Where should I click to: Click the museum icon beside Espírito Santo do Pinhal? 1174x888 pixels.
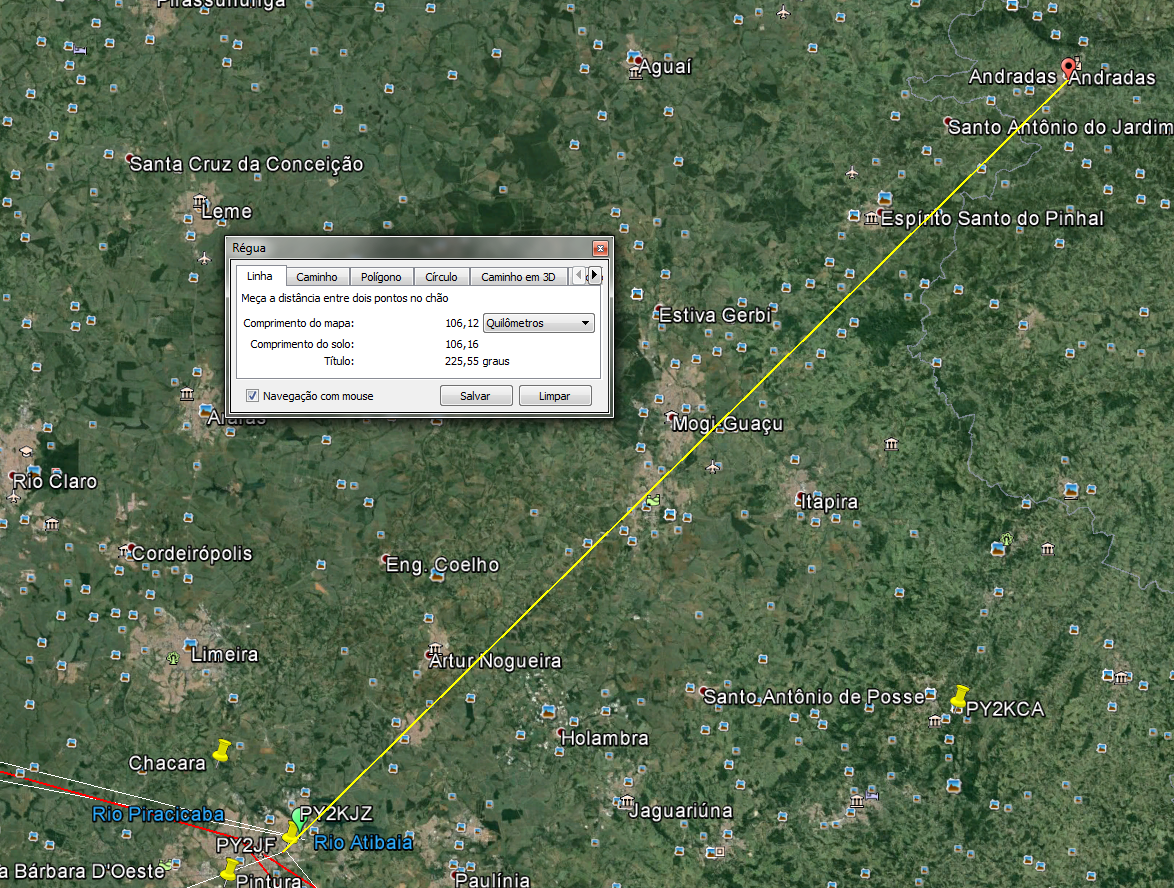tap(871, 218)
